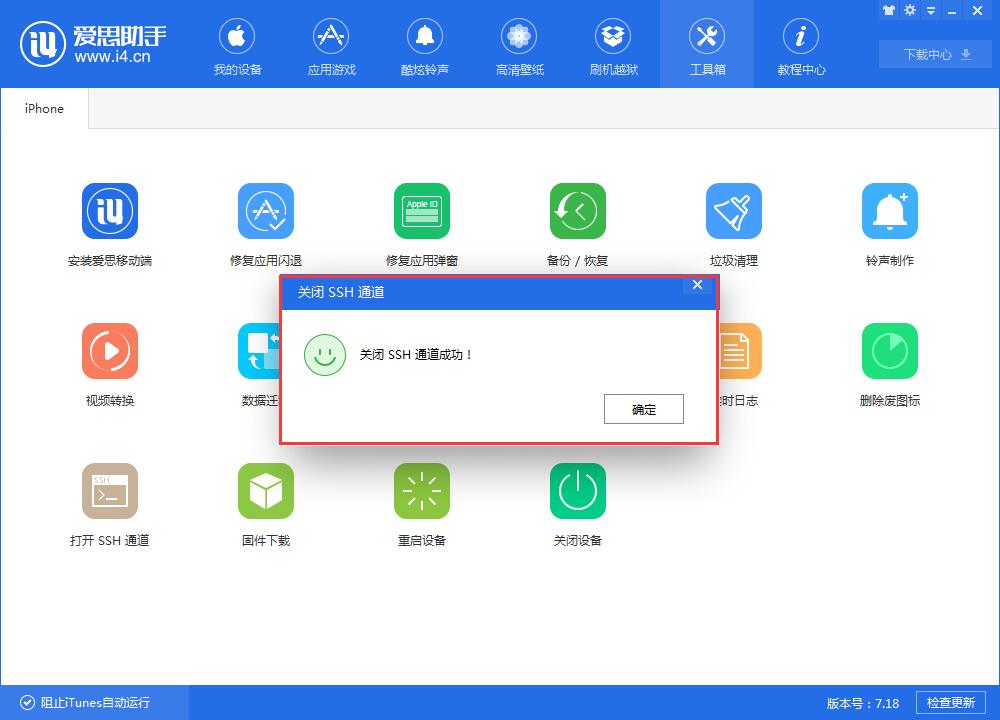This screenshot has height=720, width=1000.
Task: Select the iPhone device tab
Action: point(44,108)
